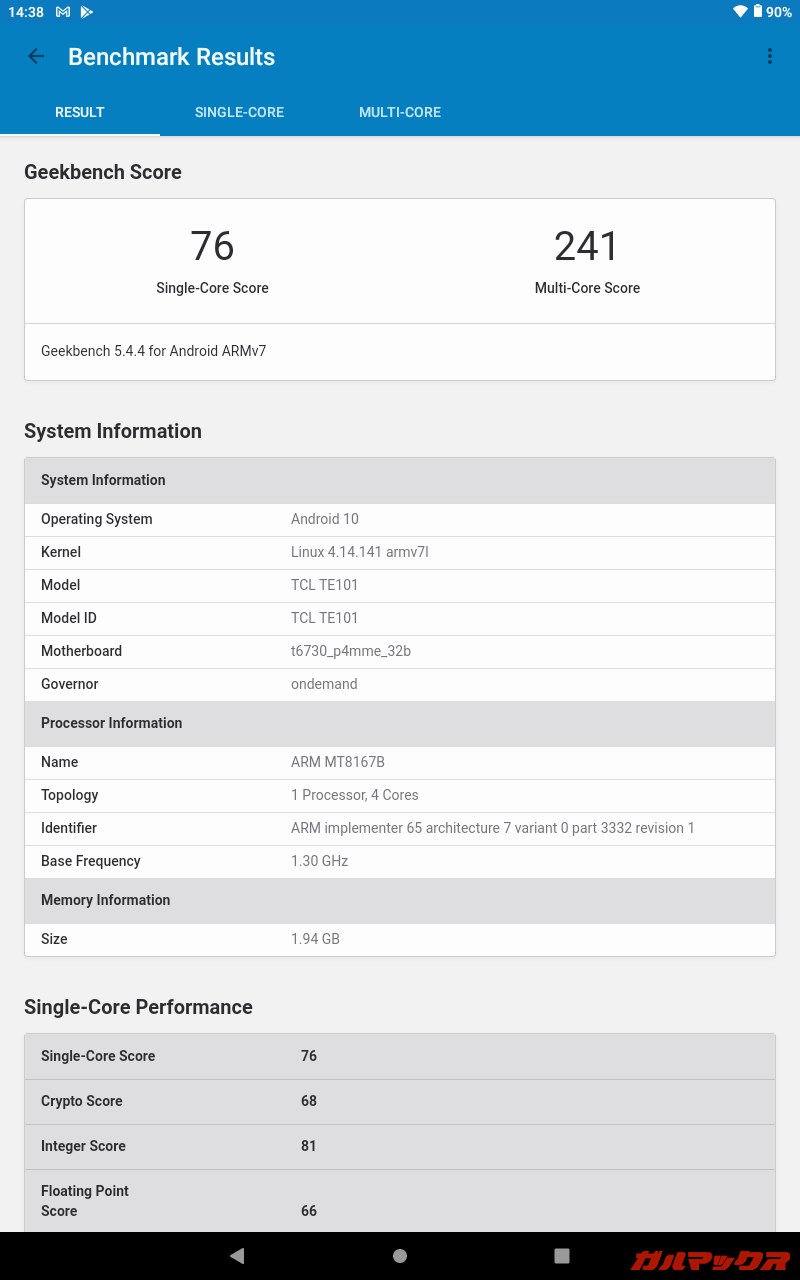Tap the Google Play notification icon
Viewport: 800px width, 1280px height.
(86, 12)
